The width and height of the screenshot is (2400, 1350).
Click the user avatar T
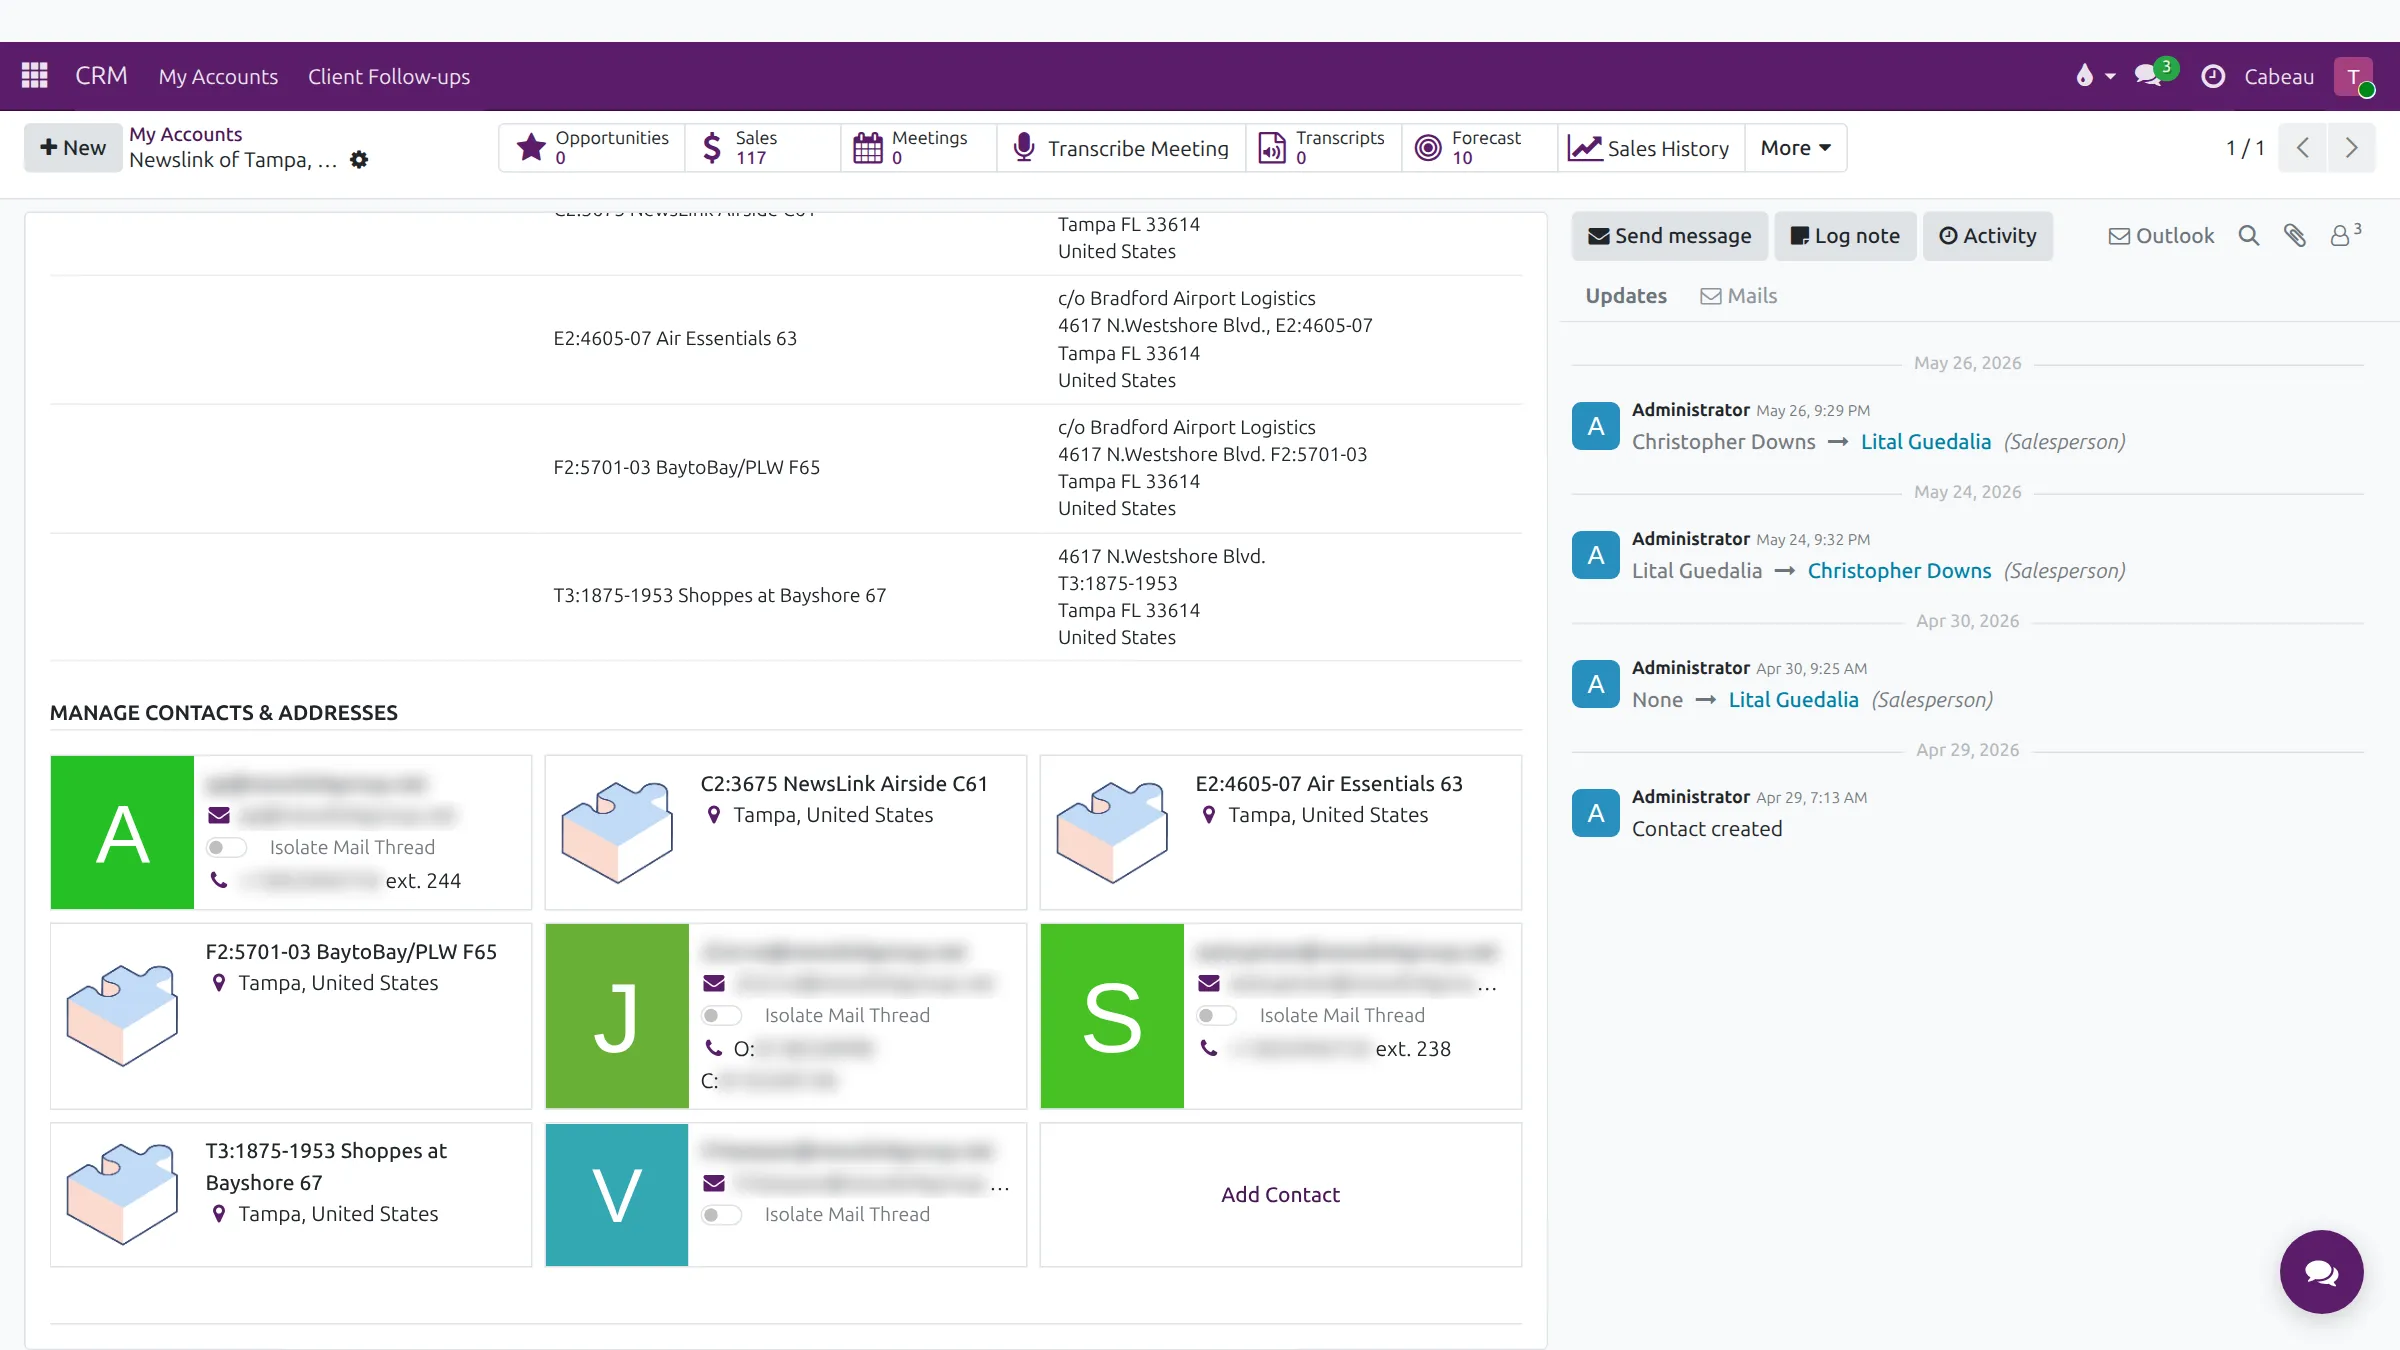coord(2354,76)
